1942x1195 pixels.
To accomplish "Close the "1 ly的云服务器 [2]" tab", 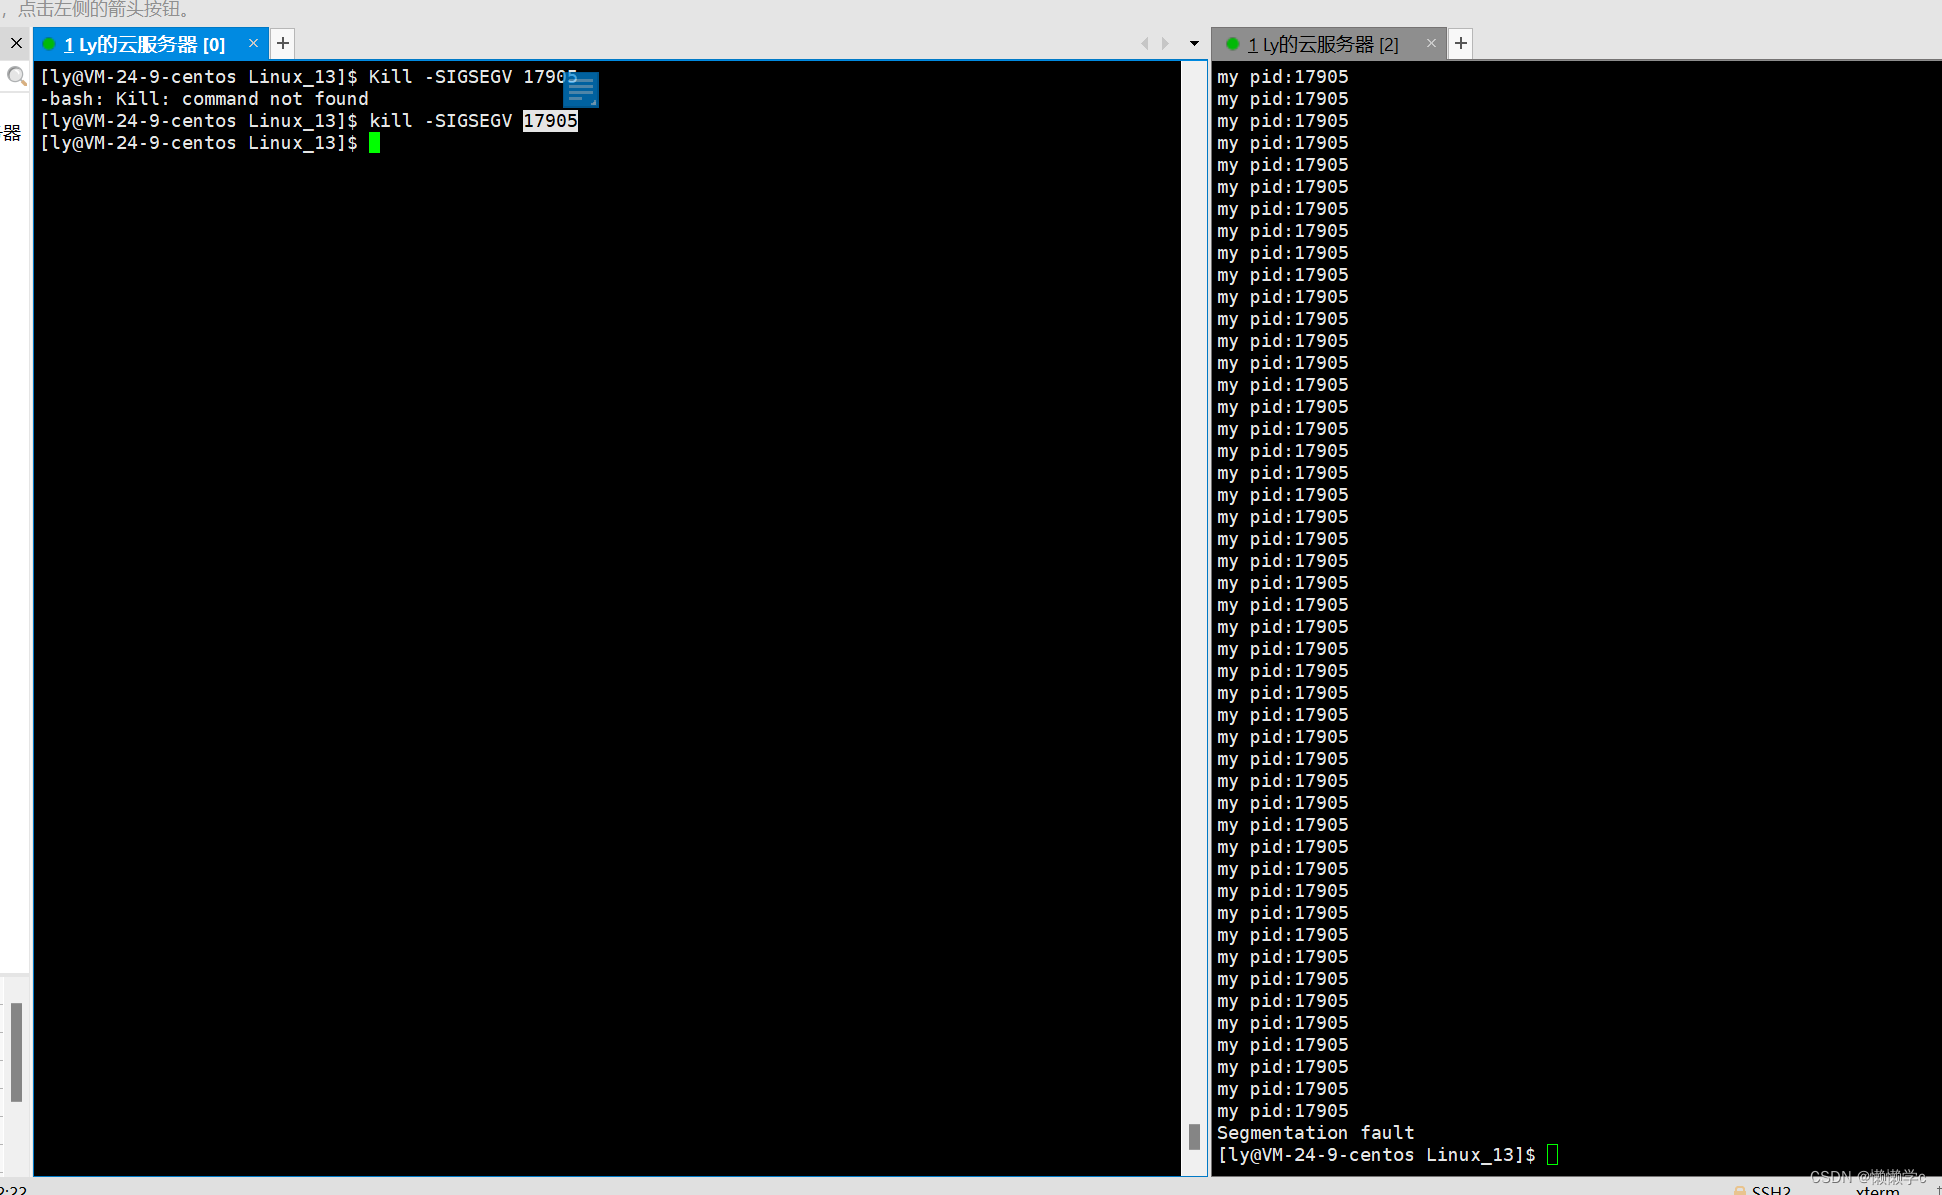I will tap(1431, 43).
